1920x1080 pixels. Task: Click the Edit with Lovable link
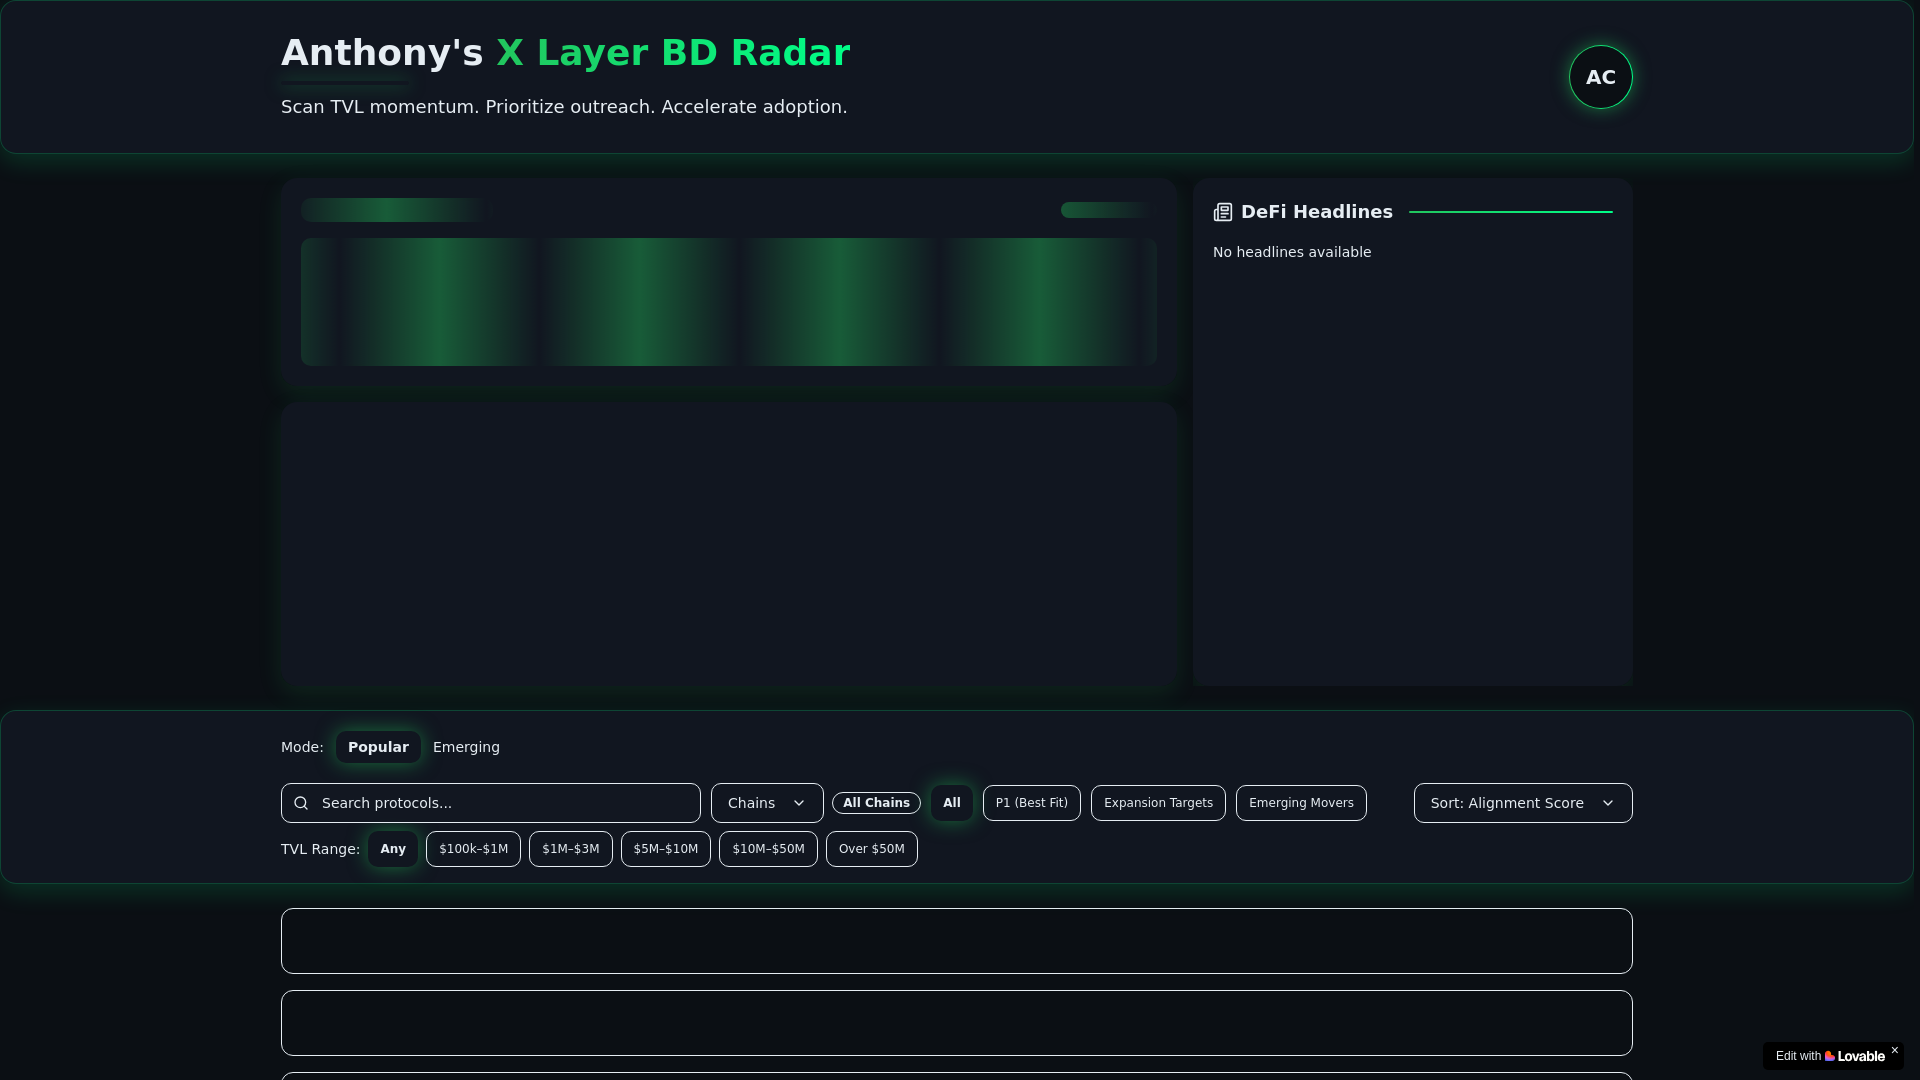[x=1830, y=1056]
